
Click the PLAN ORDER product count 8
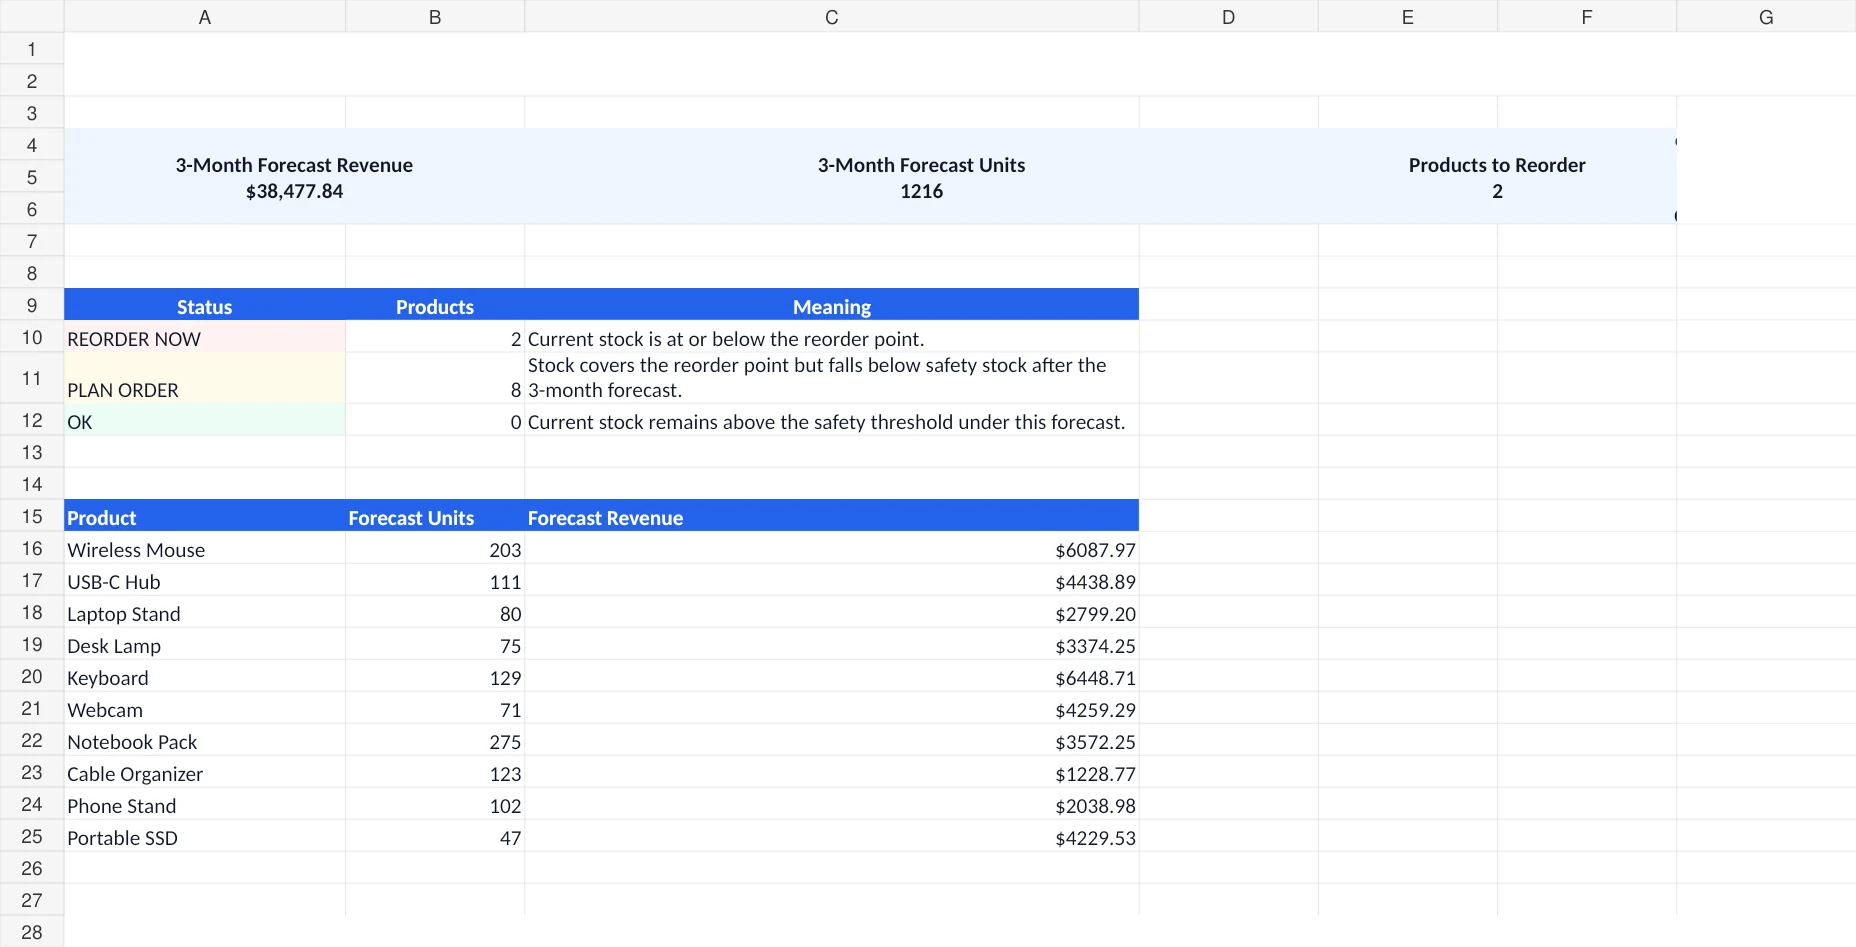coord(435,378)
